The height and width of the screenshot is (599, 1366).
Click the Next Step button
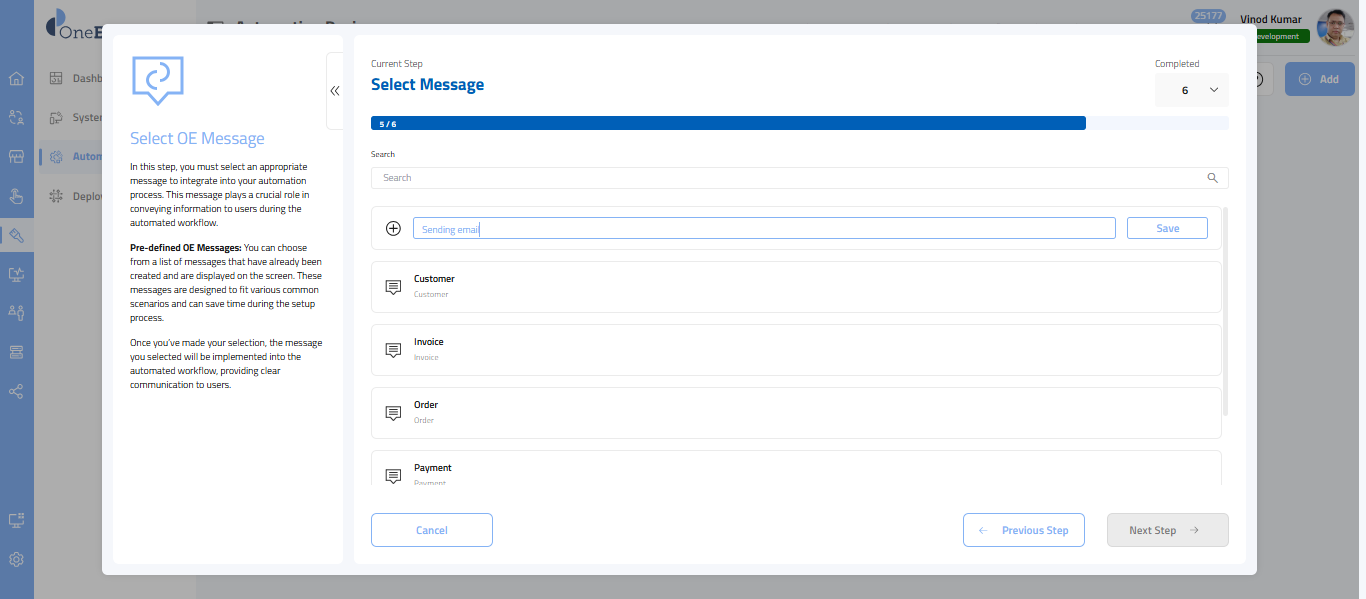[x=1167, y=530]
